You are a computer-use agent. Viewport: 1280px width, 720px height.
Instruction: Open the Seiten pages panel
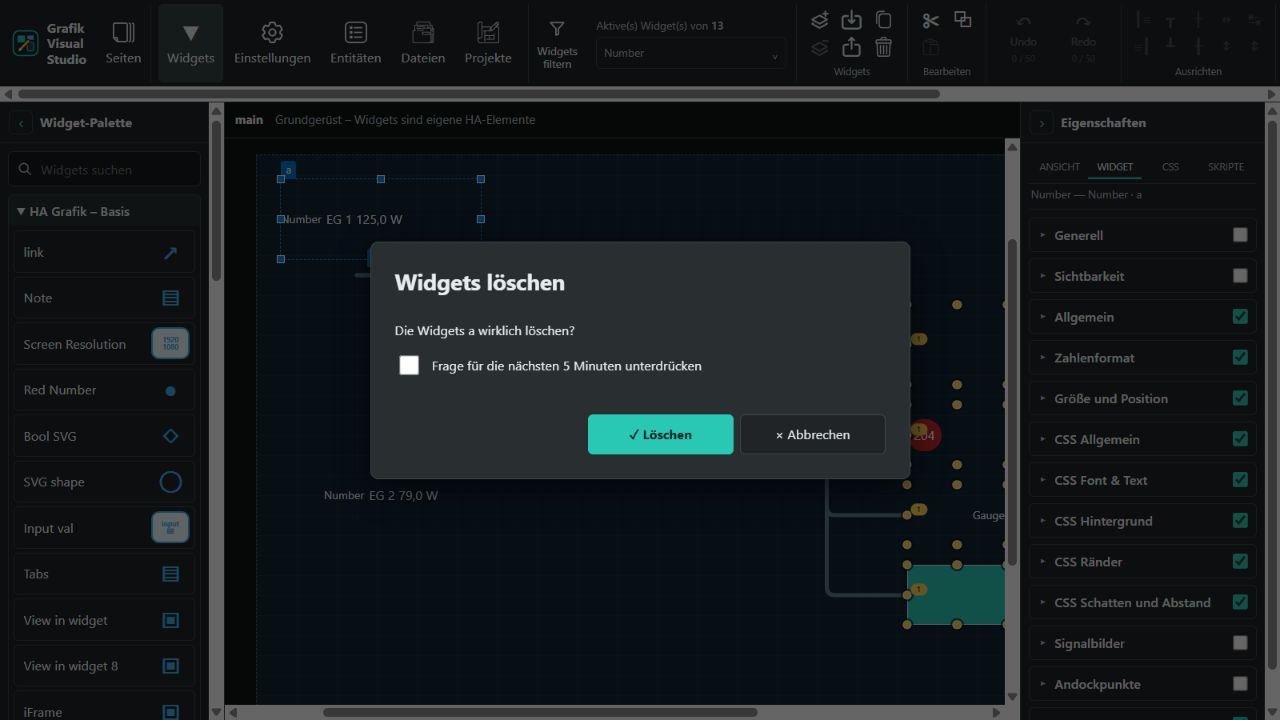click(x=123, y=43)
